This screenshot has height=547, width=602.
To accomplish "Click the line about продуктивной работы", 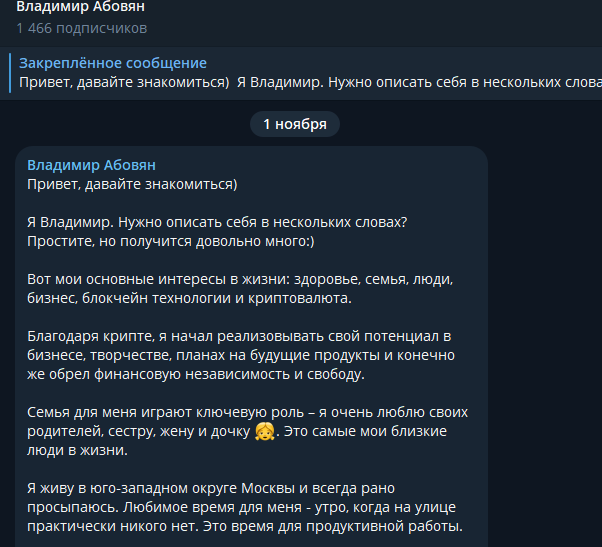I will coord(245,526).
